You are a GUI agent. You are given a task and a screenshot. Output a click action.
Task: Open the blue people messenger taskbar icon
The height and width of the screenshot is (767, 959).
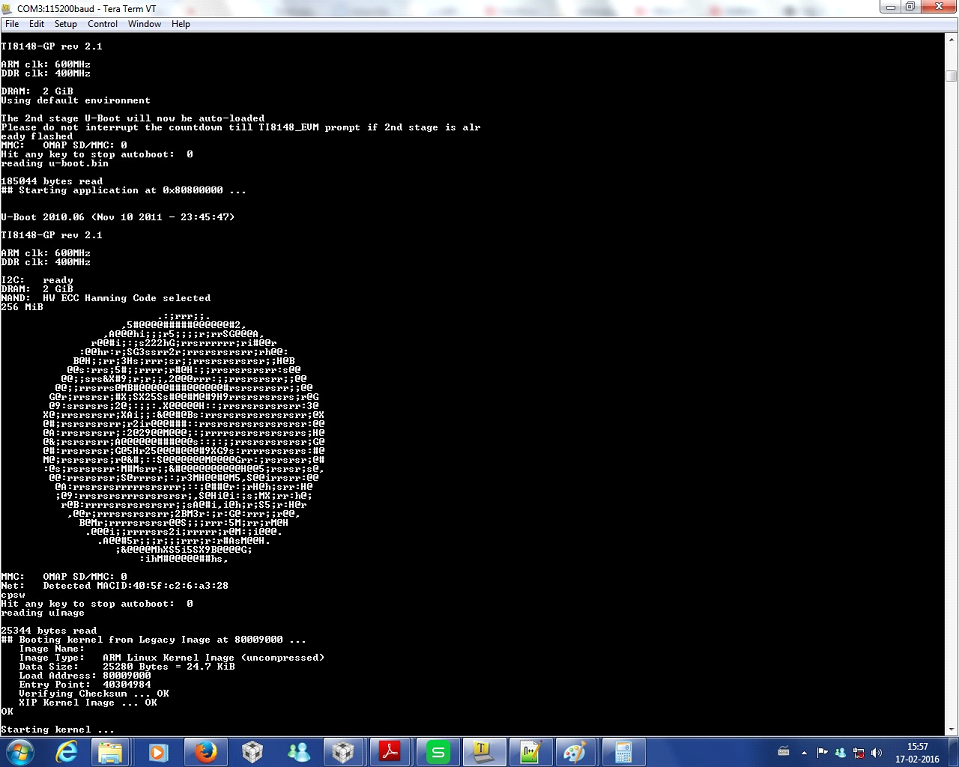(298, 752)
